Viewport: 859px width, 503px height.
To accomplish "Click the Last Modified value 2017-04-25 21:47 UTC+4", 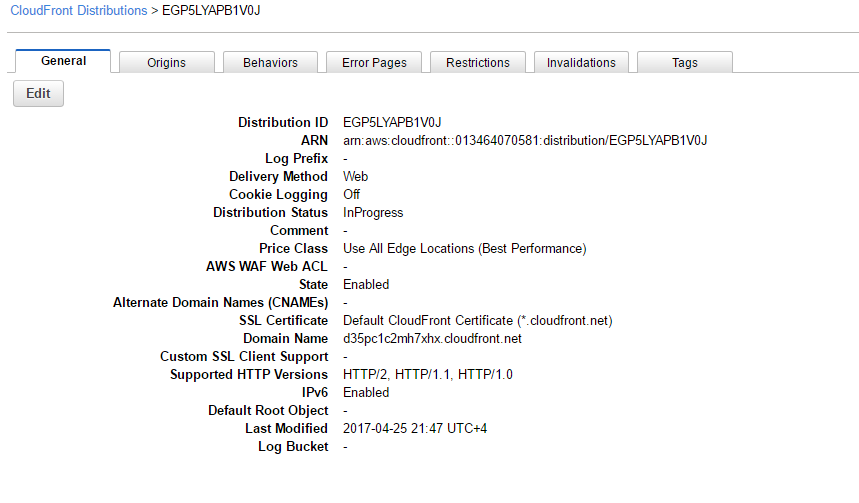I will click(415, 428).
